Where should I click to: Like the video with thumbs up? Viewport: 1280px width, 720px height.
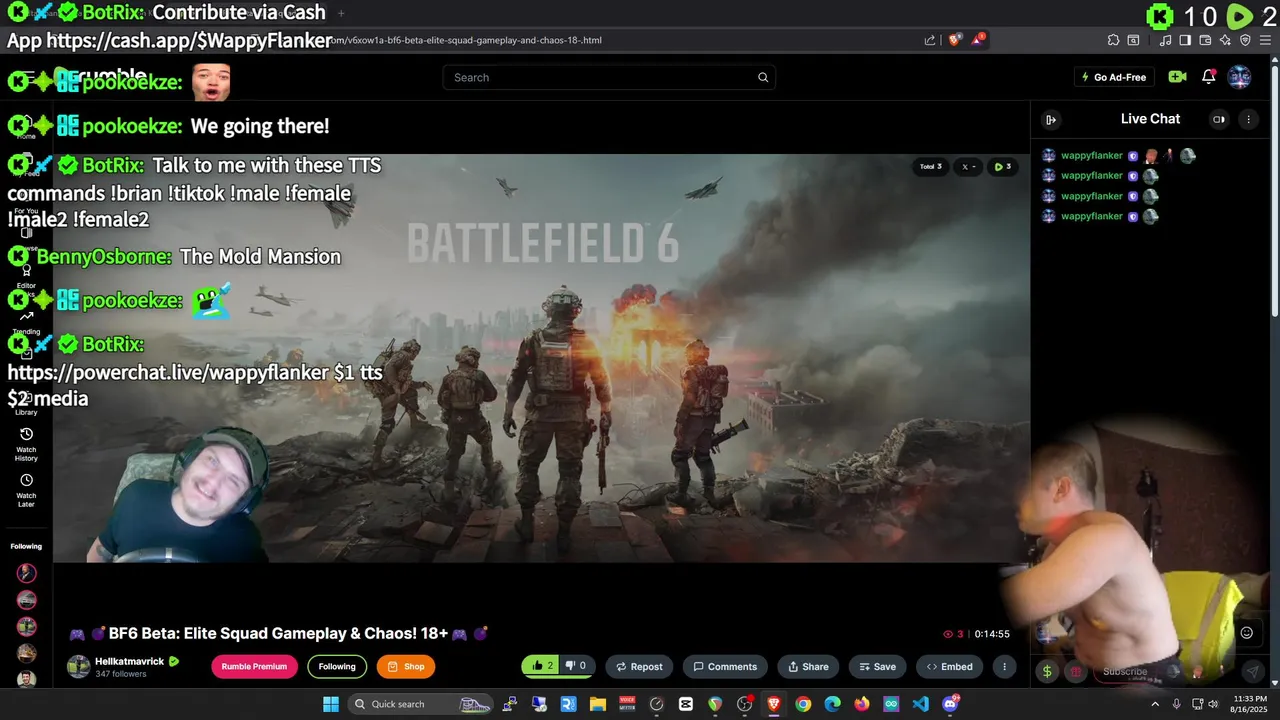(542, 666)
